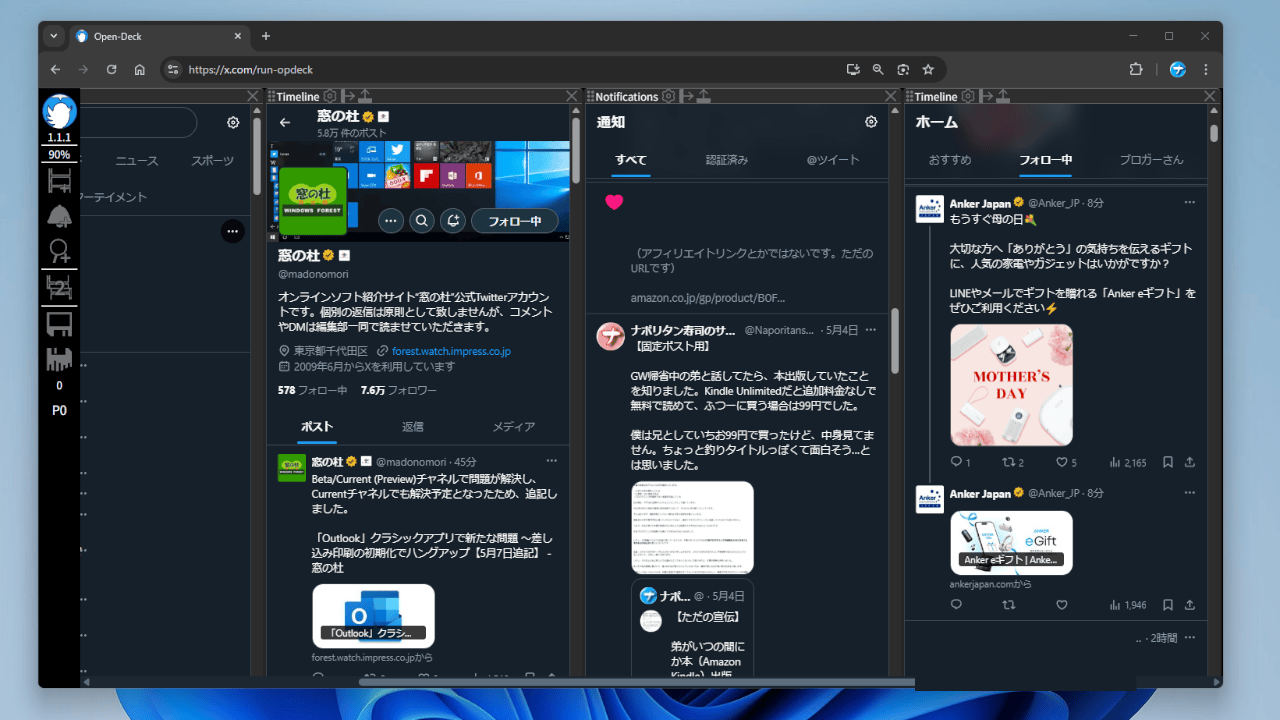This screenshot has width=1280, height=720.
Task: Open gear settings of Notifications column header
Action: coord(669,96)
